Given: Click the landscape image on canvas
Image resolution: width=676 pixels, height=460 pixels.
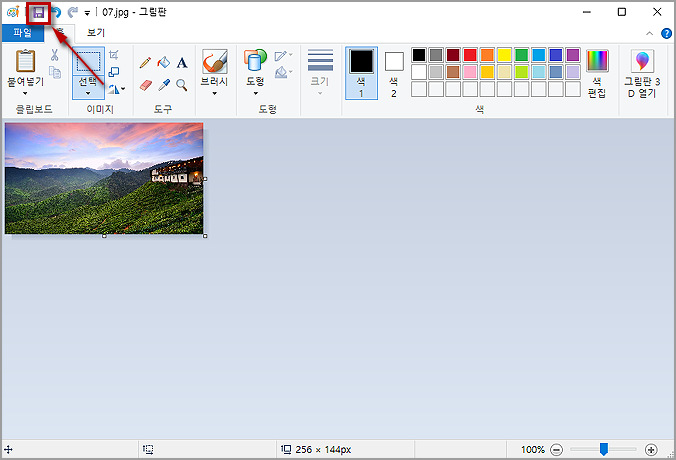Looking at the screenshot, I should click(x=104, y=178).
